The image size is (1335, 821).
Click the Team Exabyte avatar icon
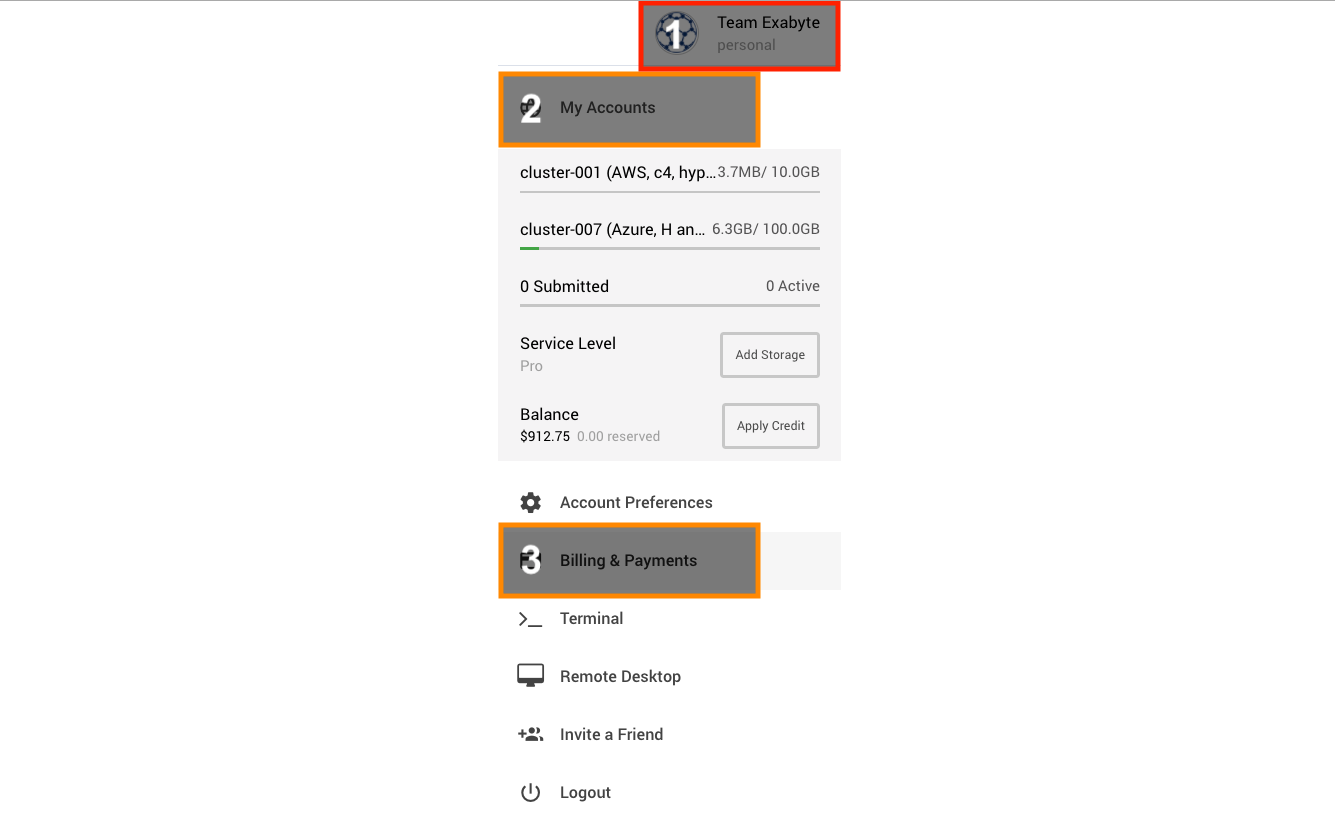coord(676,33)
